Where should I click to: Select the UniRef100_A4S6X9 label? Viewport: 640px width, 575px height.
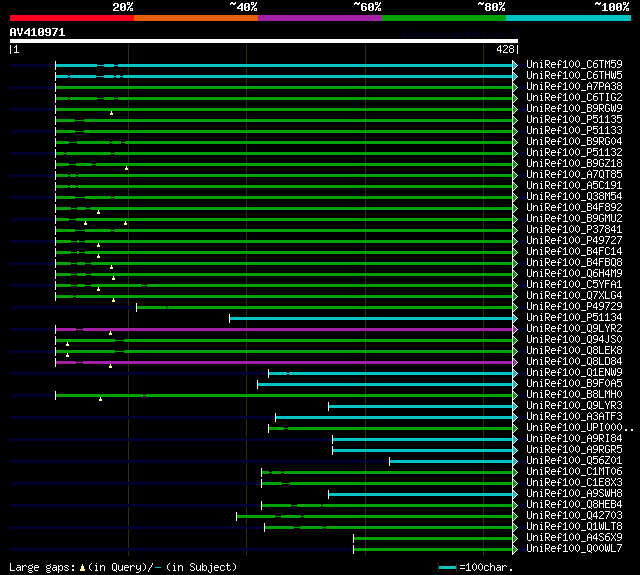coord(574,538)
